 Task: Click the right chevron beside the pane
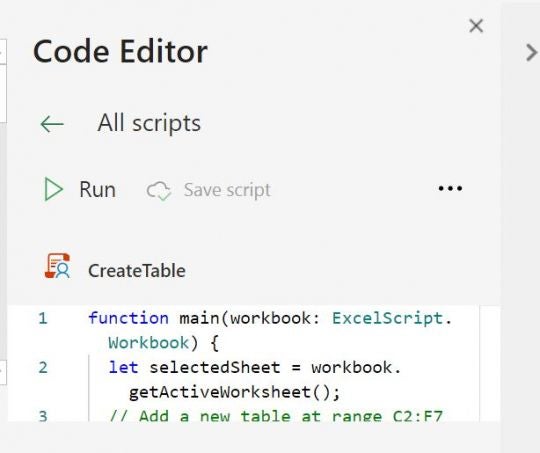531,53
